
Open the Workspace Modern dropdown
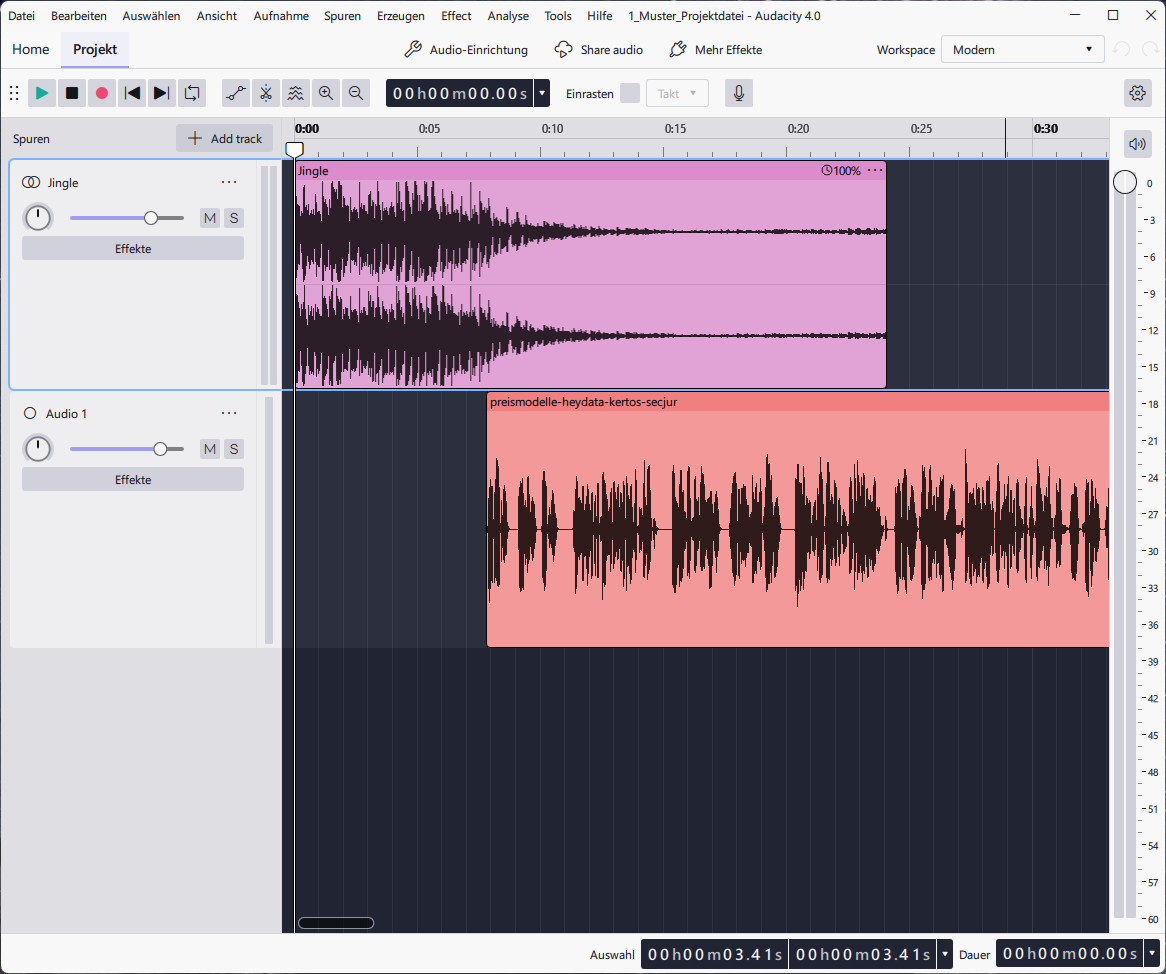click(1022, 49)
